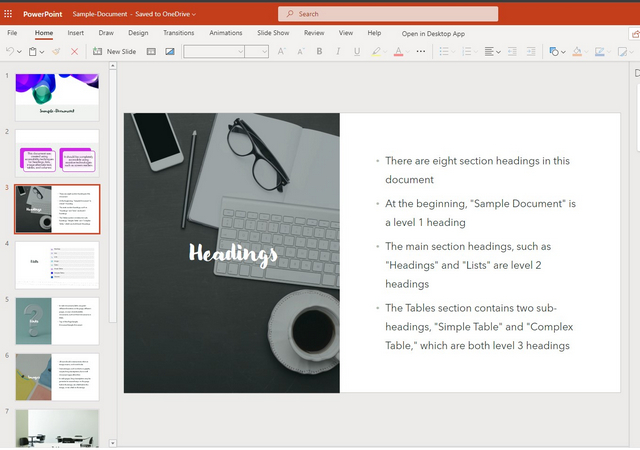The height and width of the screenshot is (450, 640).
Task: Click the Search box
Action: click(x=388, y=14)
